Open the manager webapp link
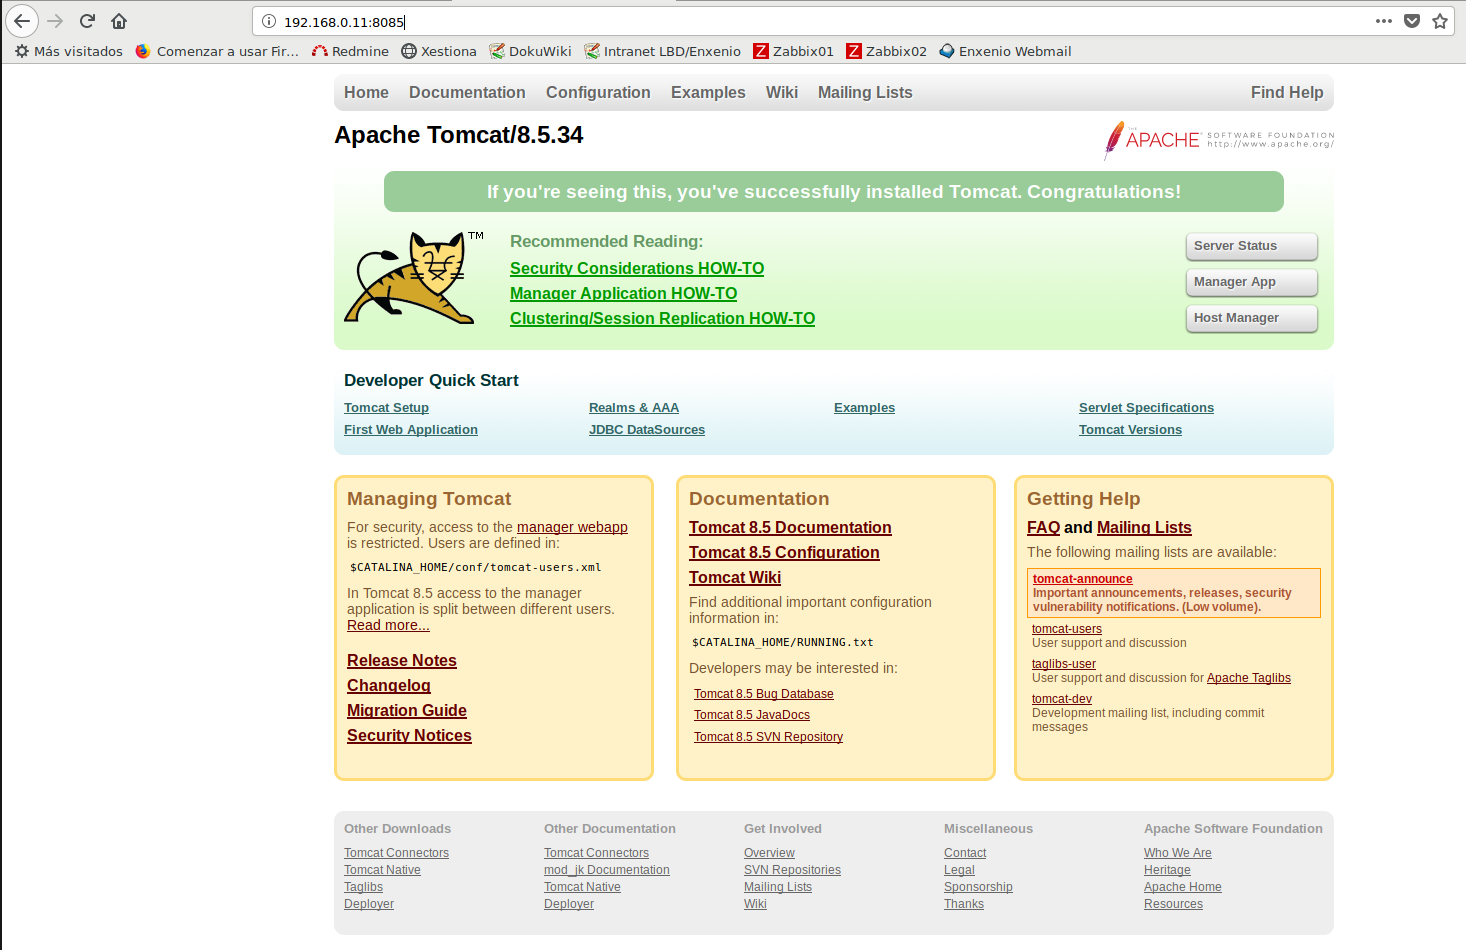This screenshot has width=1466, height=950. coord(572,527)
